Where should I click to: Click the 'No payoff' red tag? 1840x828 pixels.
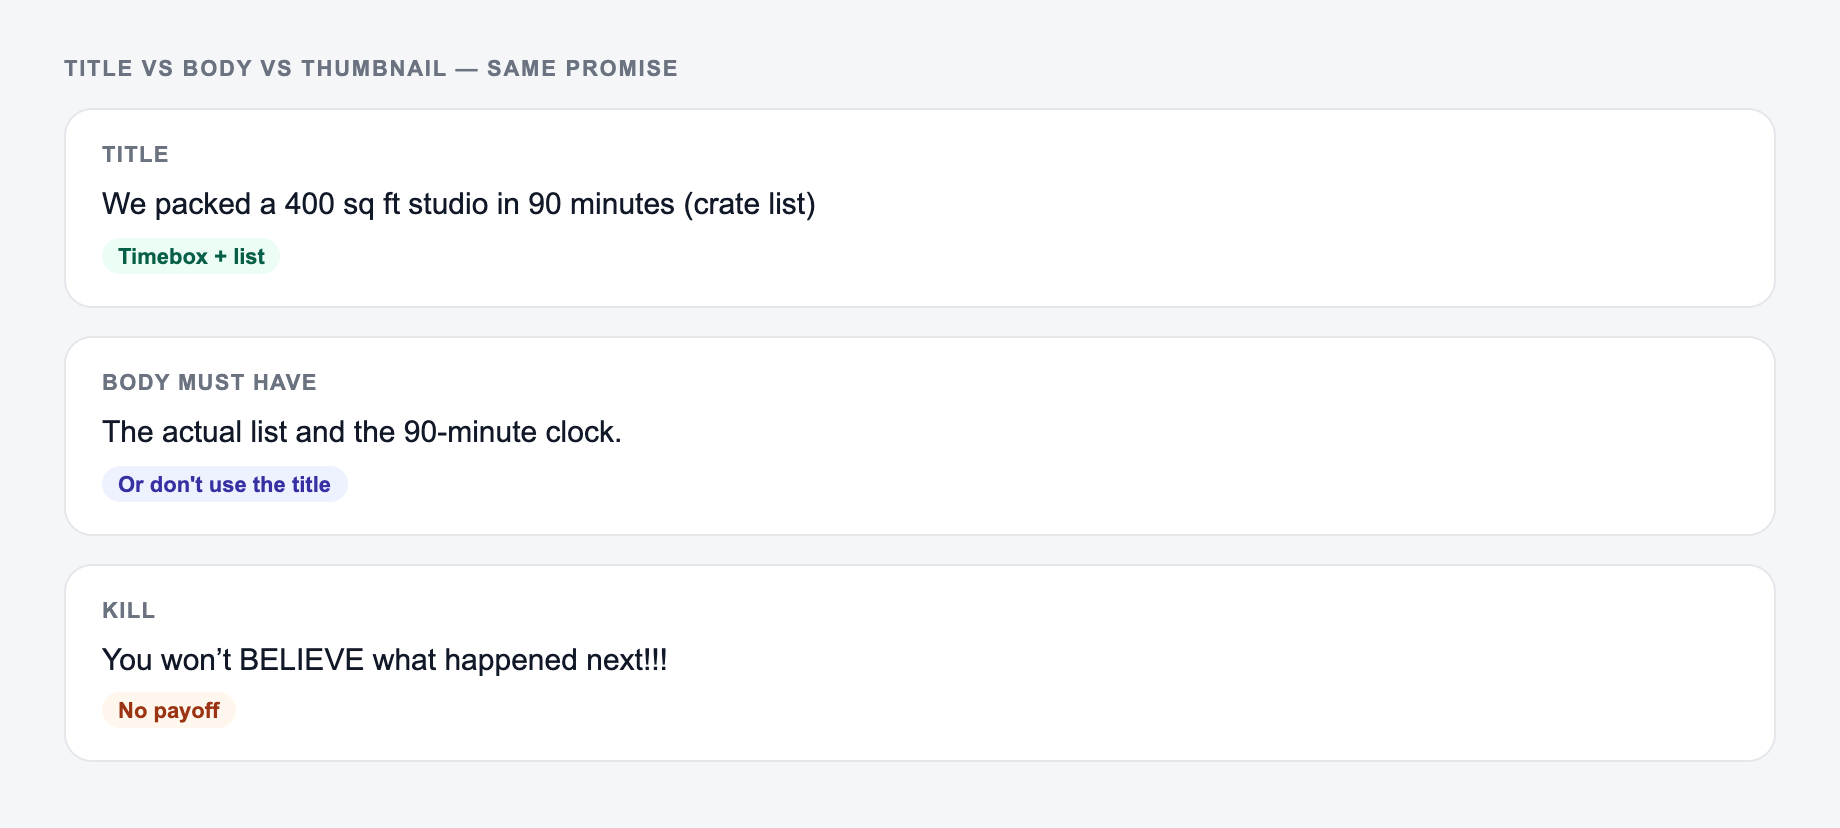tap(168, 710)
